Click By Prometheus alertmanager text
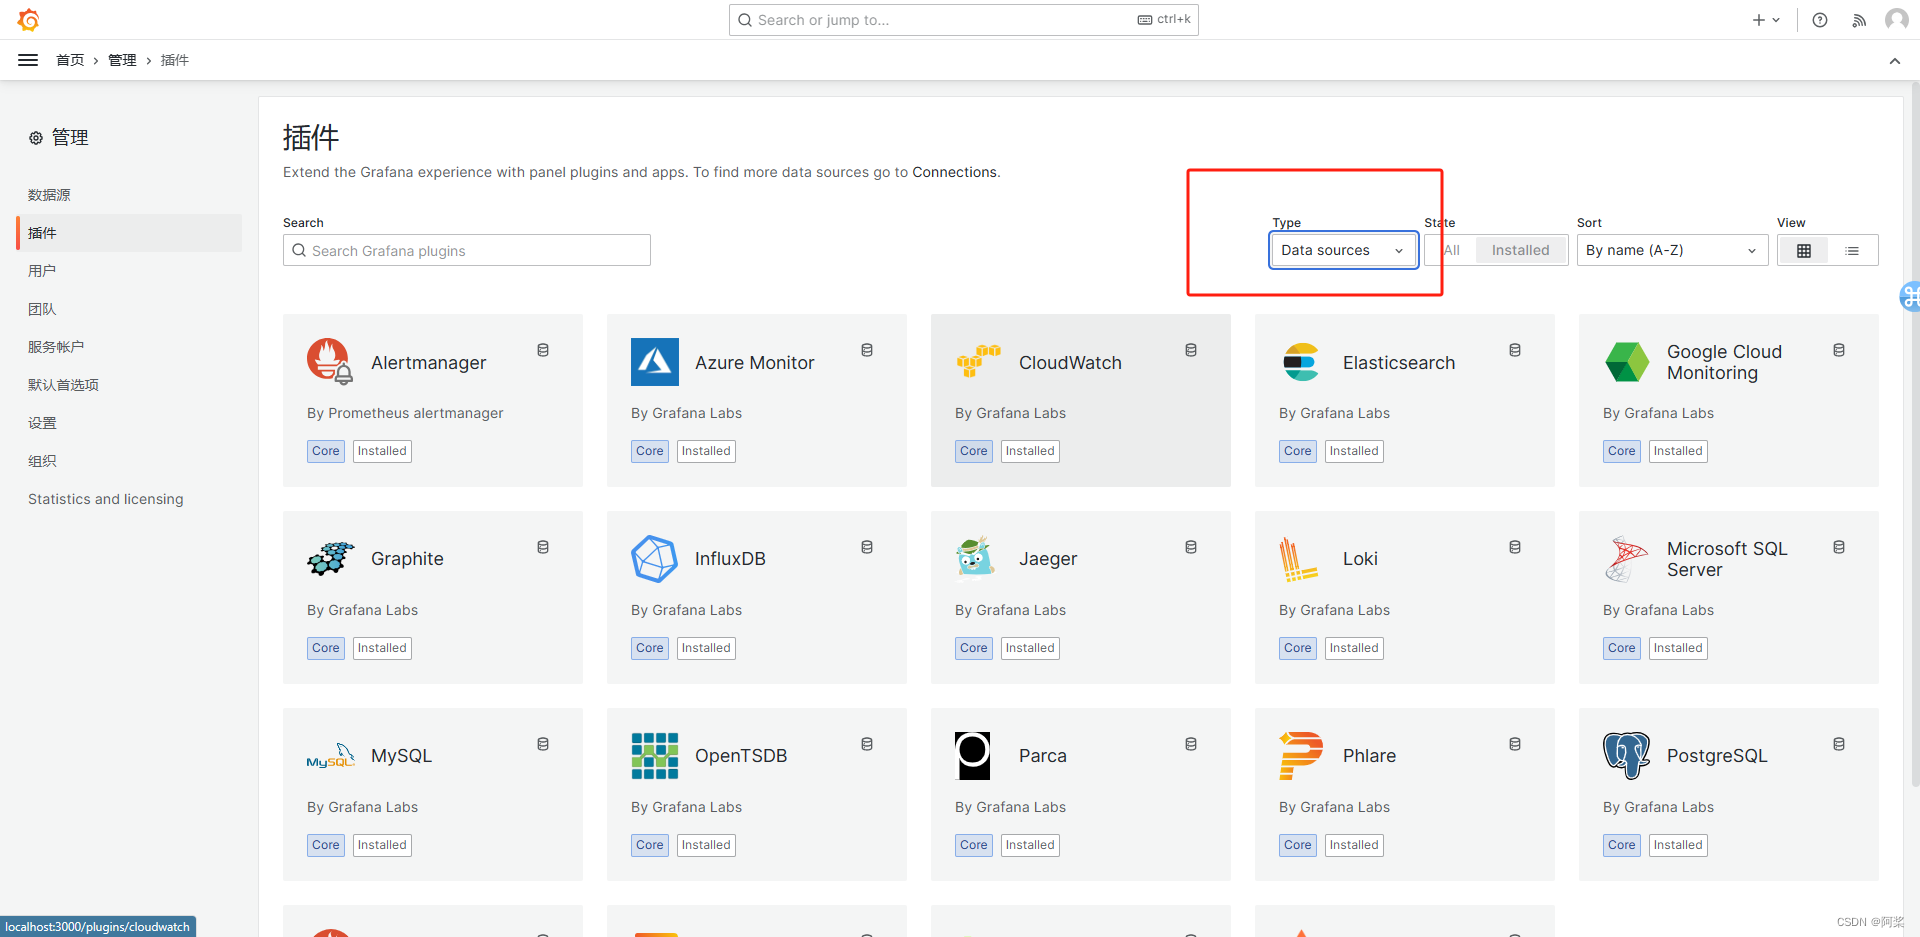The width and height of the screenshot is (1920, 937). tap(405, 413)
